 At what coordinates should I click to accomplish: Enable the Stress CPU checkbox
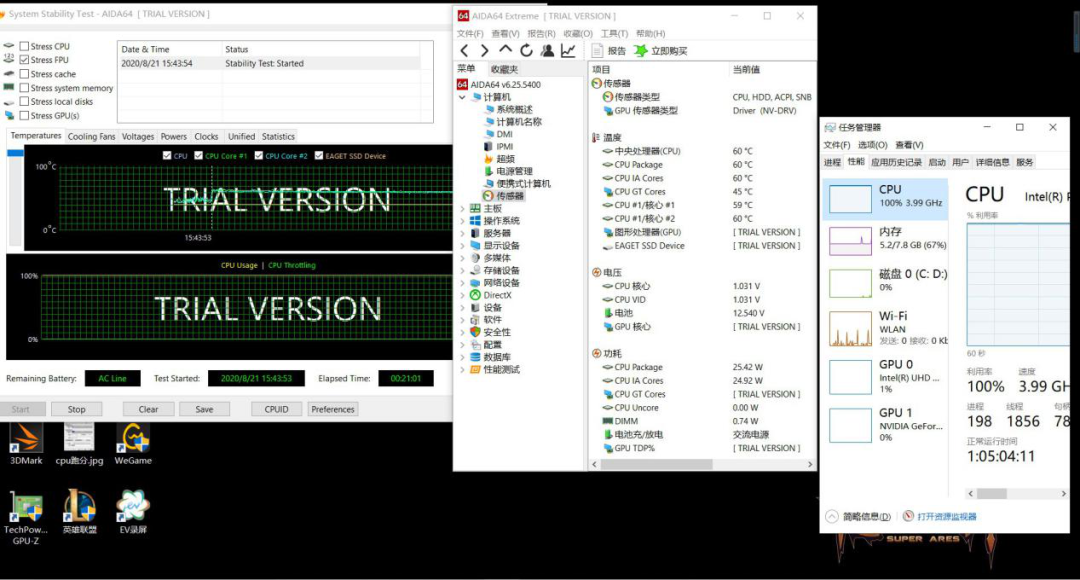24,46
